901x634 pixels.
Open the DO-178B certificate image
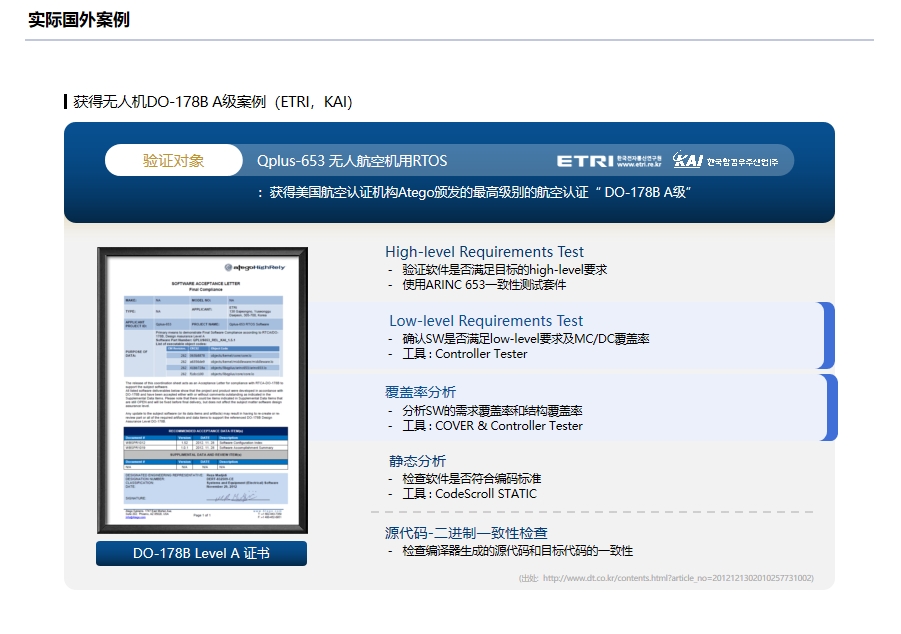point(202,390)
